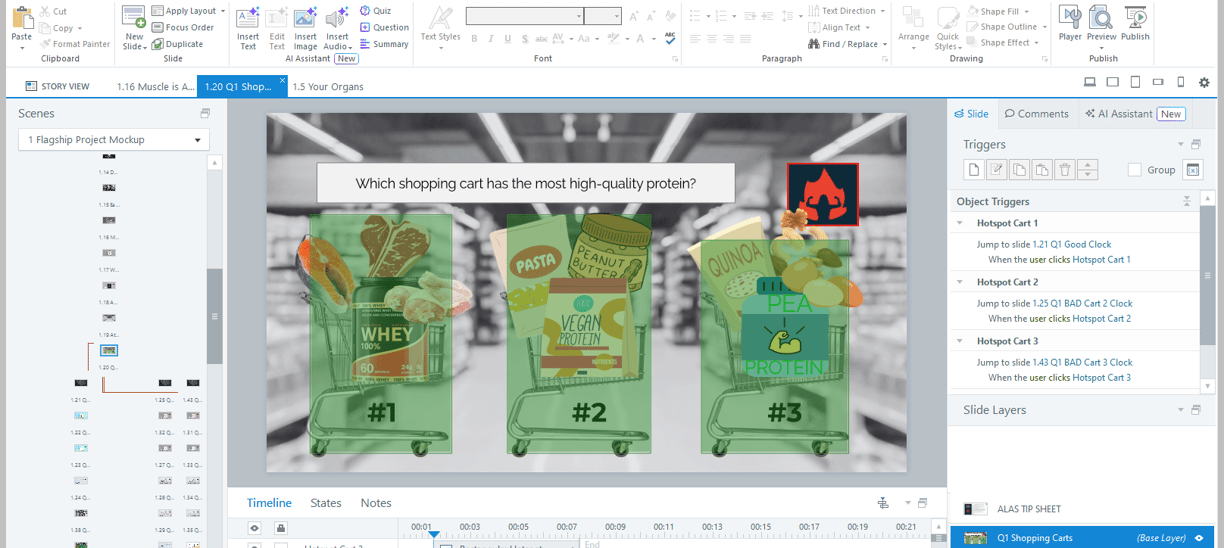Open the font name combo box

click(x=525, y=16)
